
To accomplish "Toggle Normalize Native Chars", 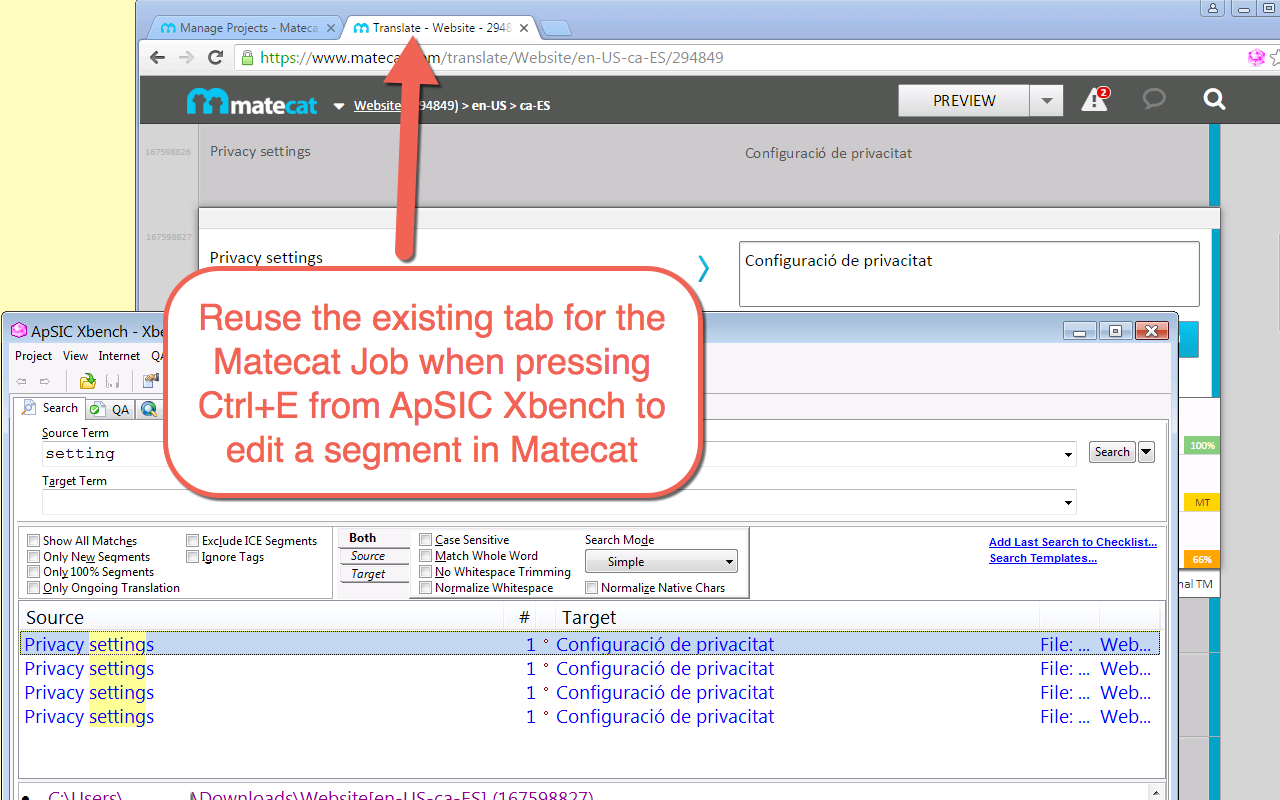I will pyautogui.click(x=592, y=588).
